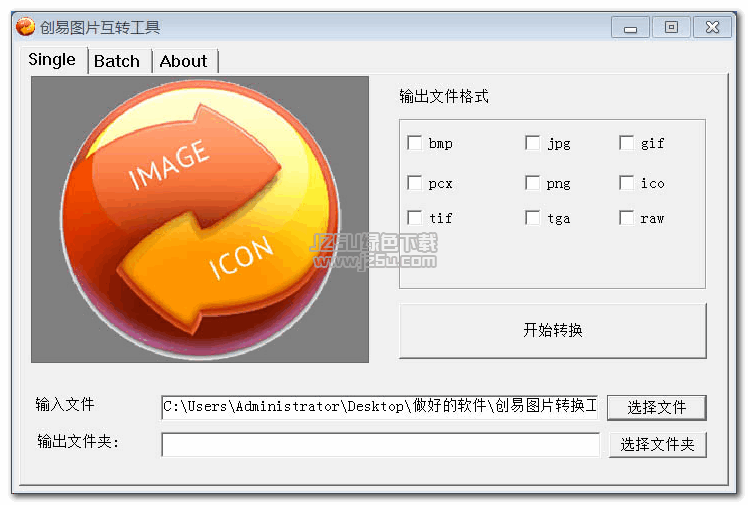748x505 pixels.
Task: Click the IMAGE ICON preview picture
Action: coord(200,219)
